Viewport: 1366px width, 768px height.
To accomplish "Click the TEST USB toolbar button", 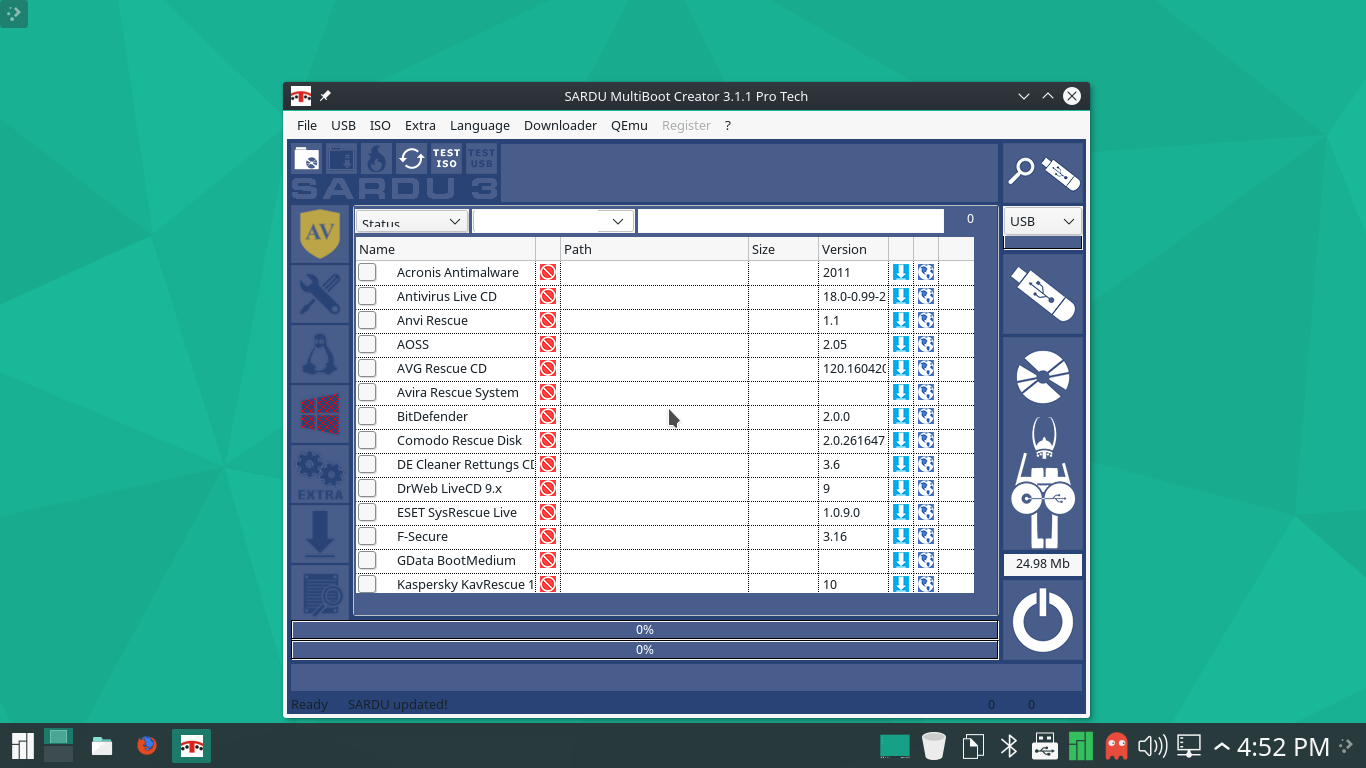I will pyautogui.click(x=481, y=158).
